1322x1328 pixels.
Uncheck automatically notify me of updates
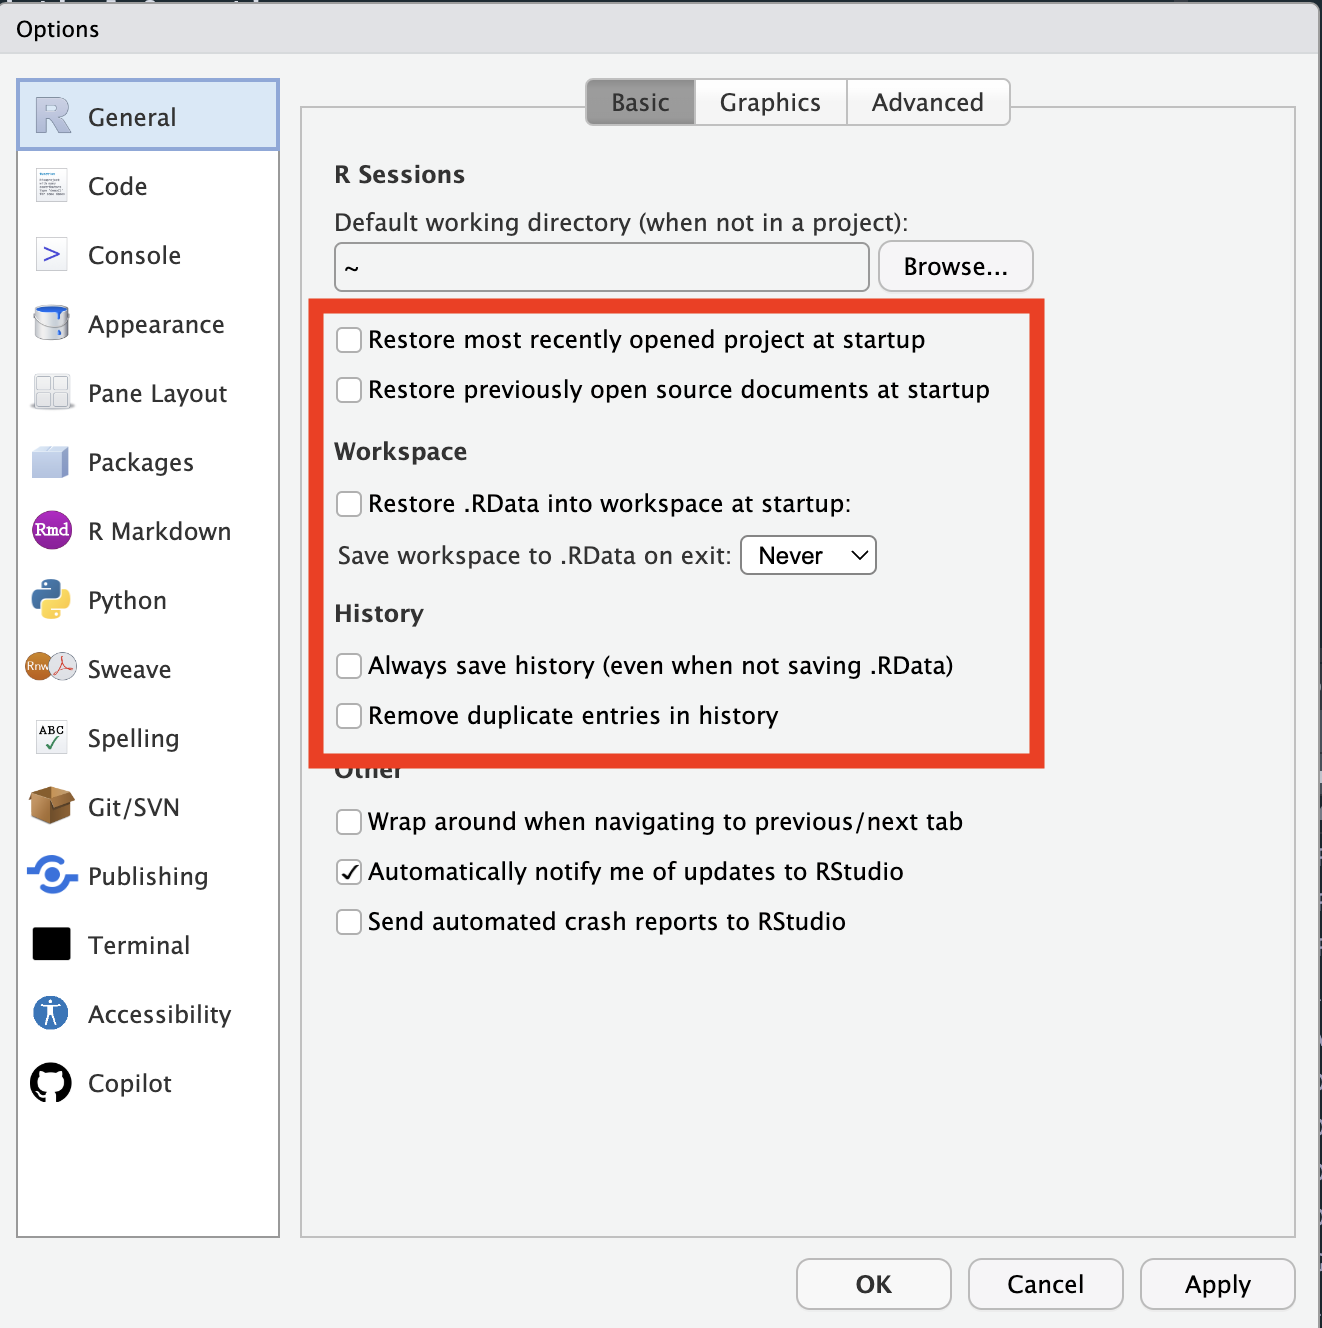[349, 872]
